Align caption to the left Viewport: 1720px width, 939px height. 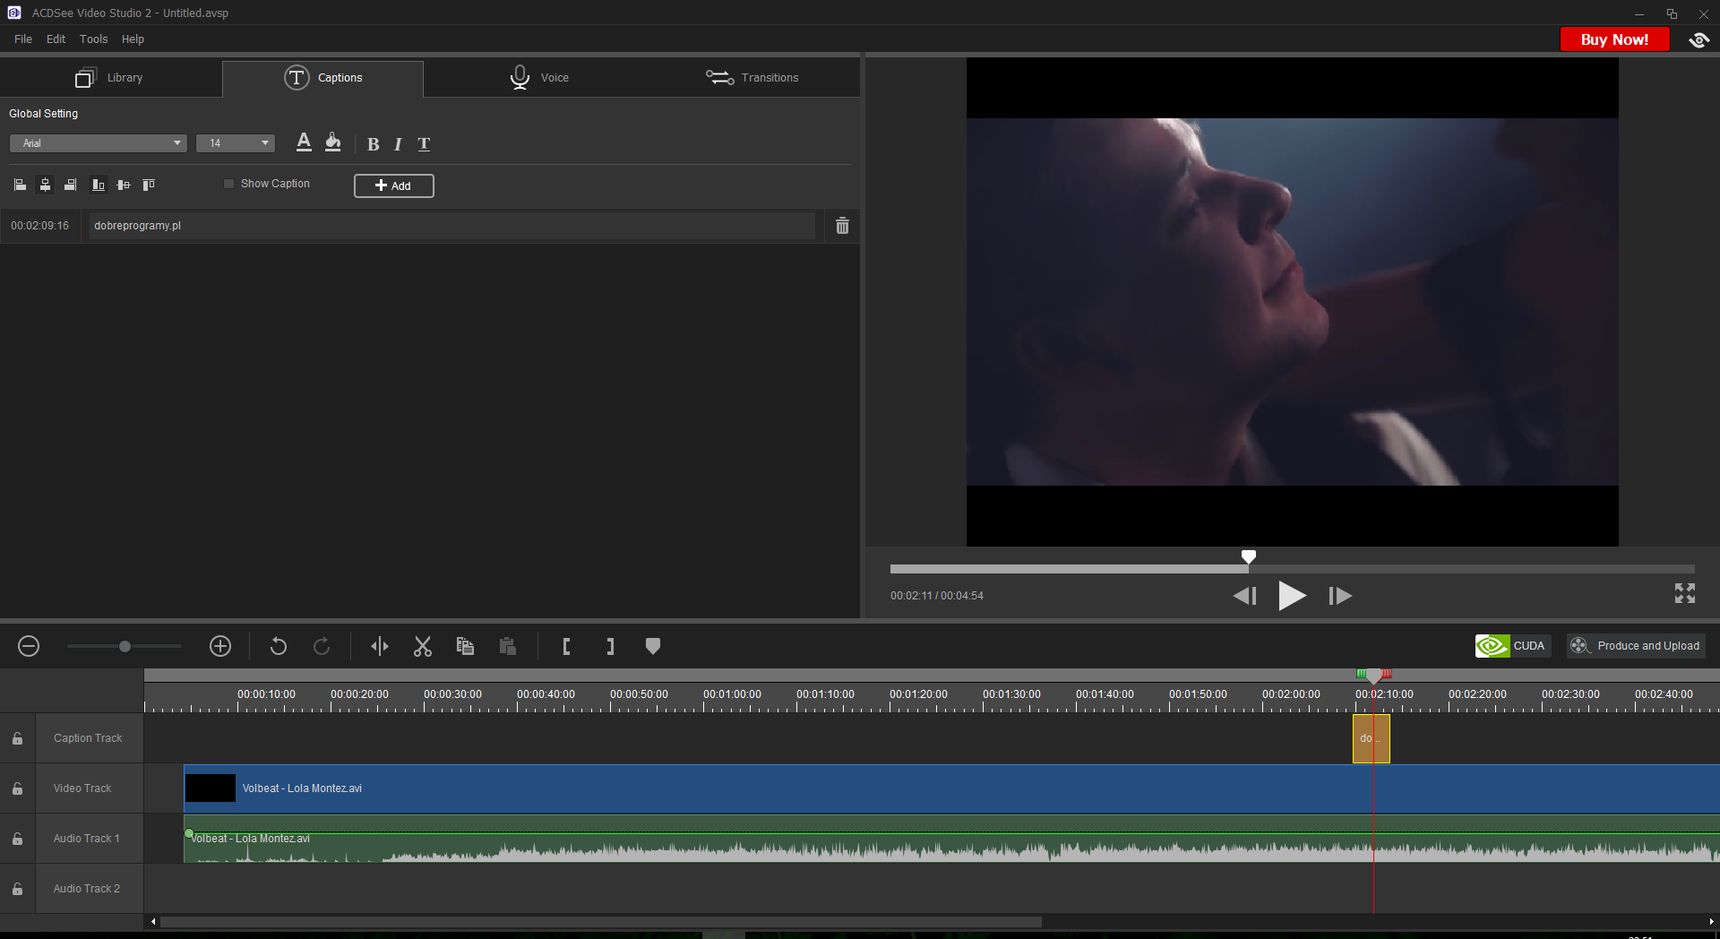19,185
